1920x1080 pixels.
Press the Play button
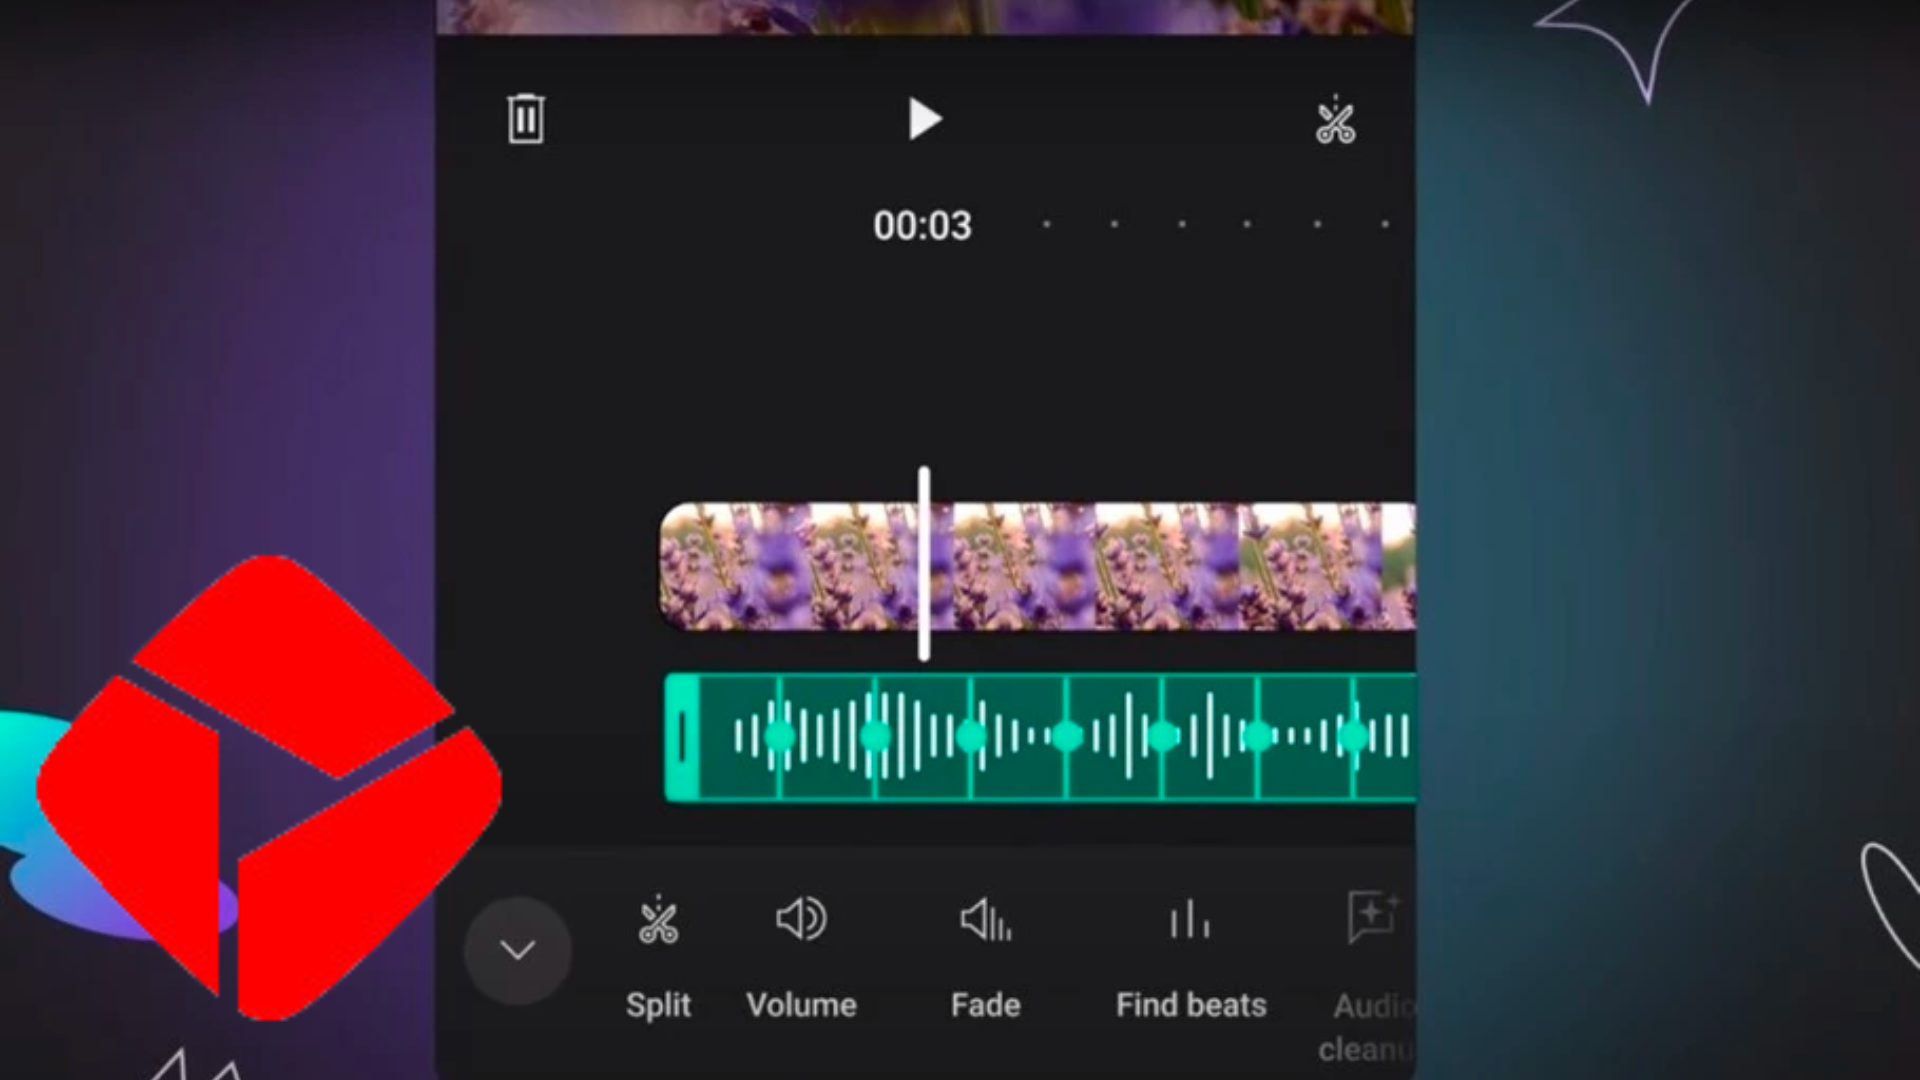click(x=924, y=119)
